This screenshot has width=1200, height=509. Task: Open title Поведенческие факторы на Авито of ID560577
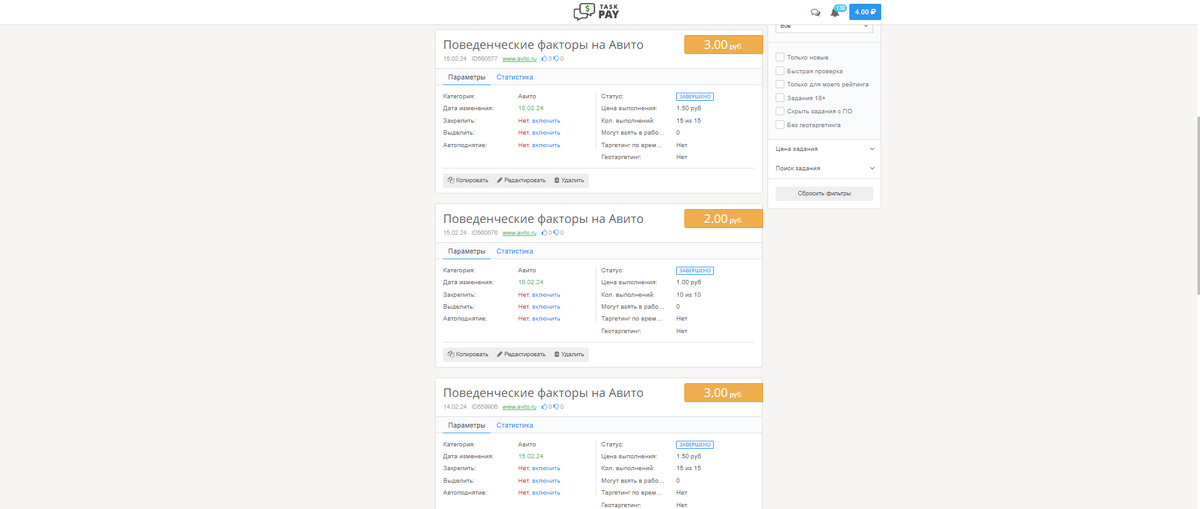pyautogui.click(x=543, y=45)
